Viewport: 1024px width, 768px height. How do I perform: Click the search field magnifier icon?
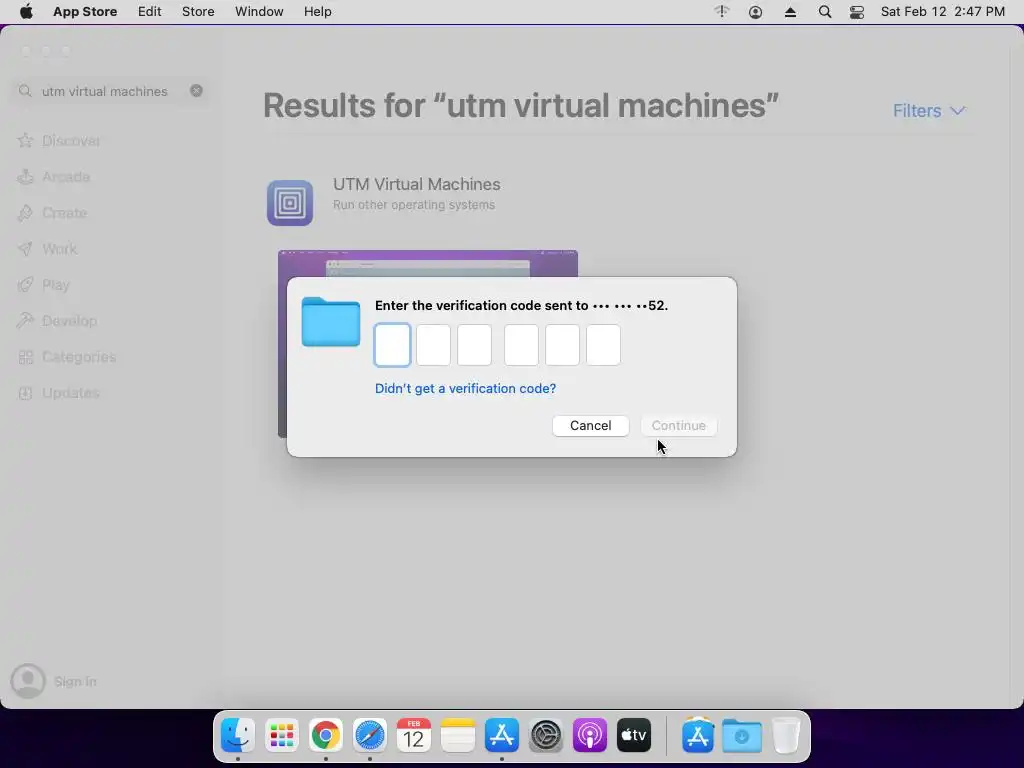25,91
